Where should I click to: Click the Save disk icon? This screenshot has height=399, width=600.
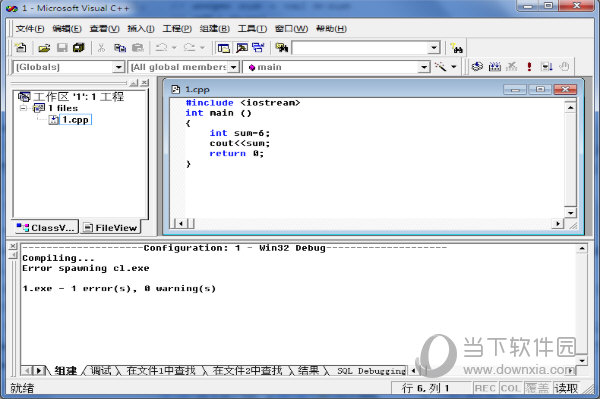coord(62,48)
